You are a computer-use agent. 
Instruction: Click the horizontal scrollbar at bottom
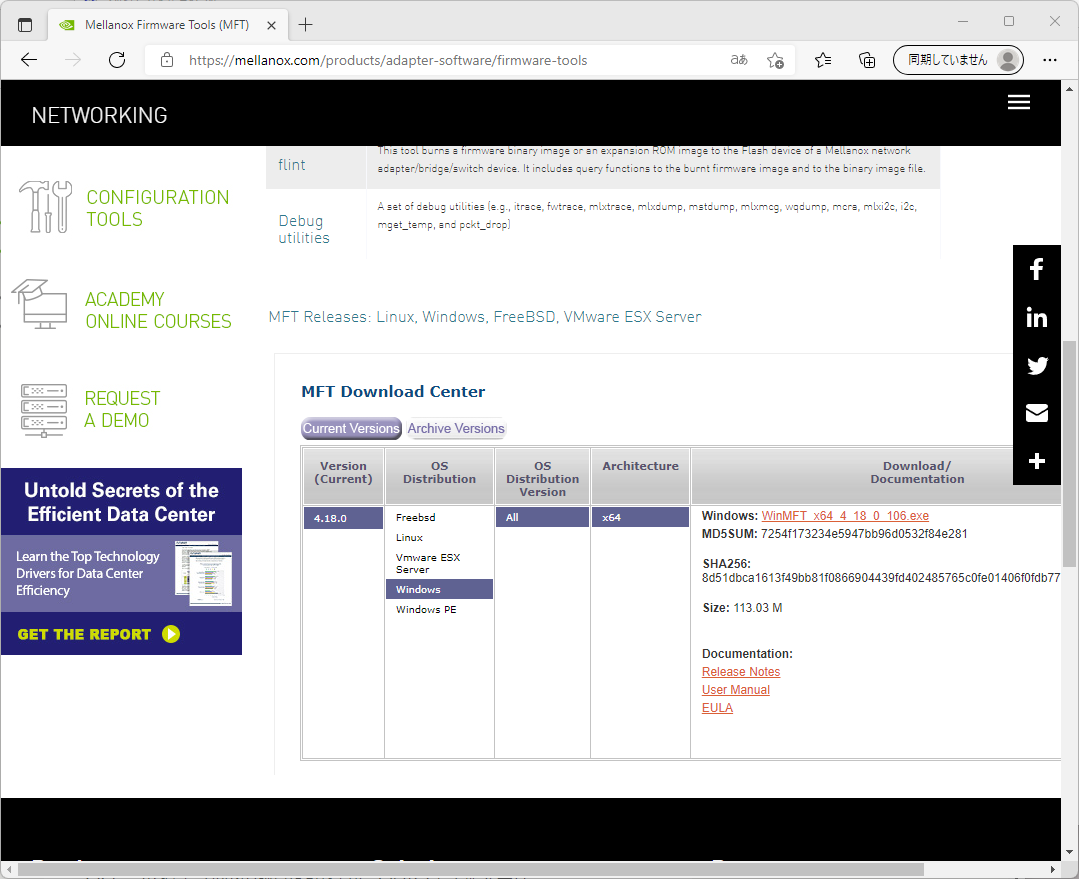pos(471,869)
